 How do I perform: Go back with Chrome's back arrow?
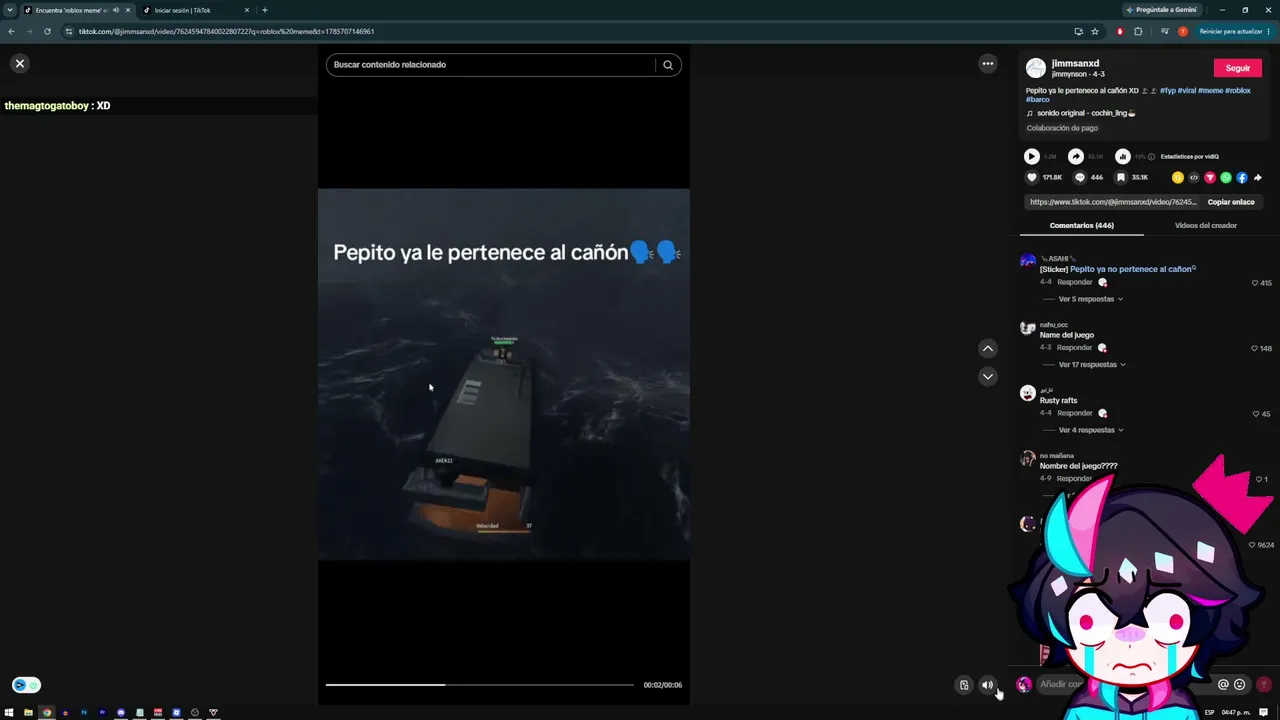pos(11,31)
